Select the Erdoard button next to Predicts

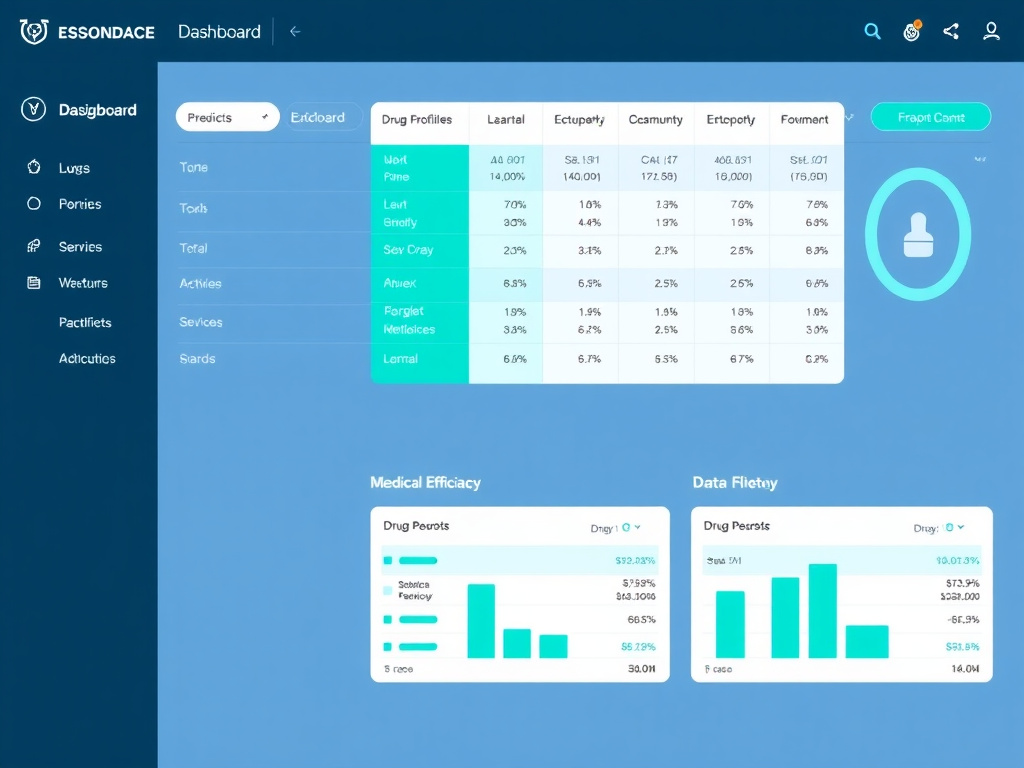coord(322,117)
